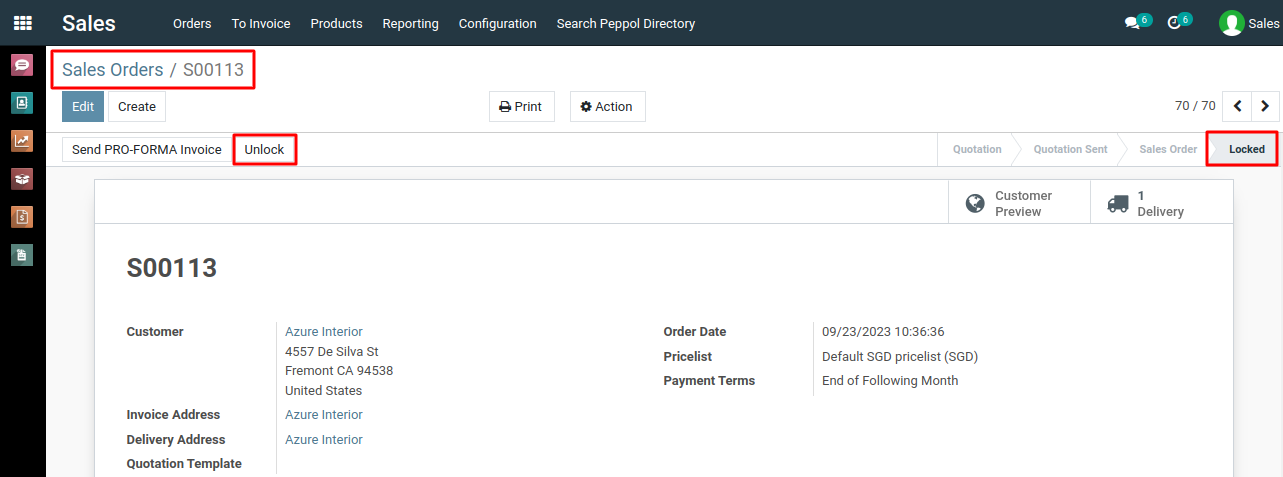Open the Configuration menu
This screenshot has width=1283, height=477.
click(x=497, y=23)
